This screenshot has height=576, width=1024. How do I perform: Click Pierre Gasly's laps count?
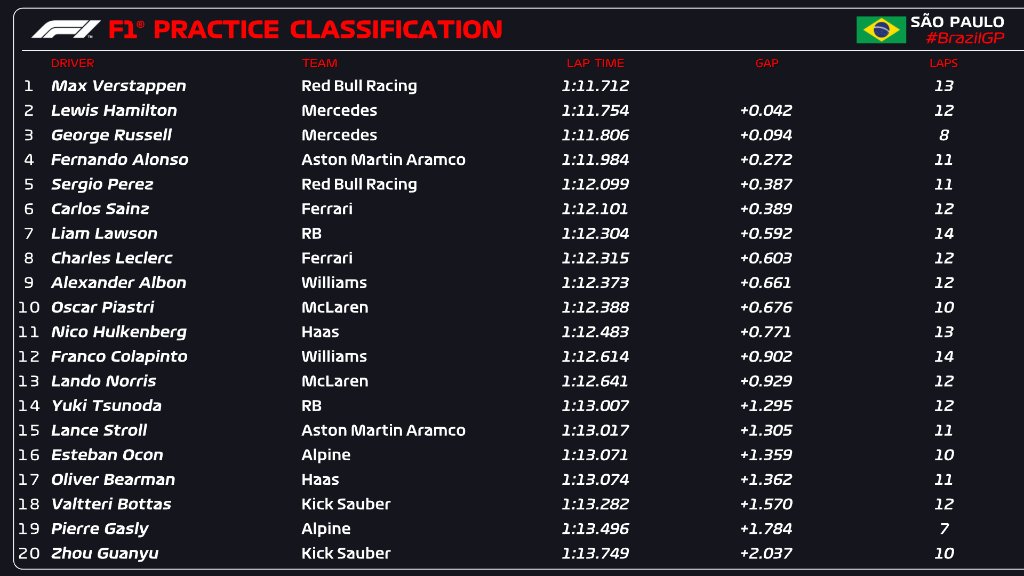point(943,529)
